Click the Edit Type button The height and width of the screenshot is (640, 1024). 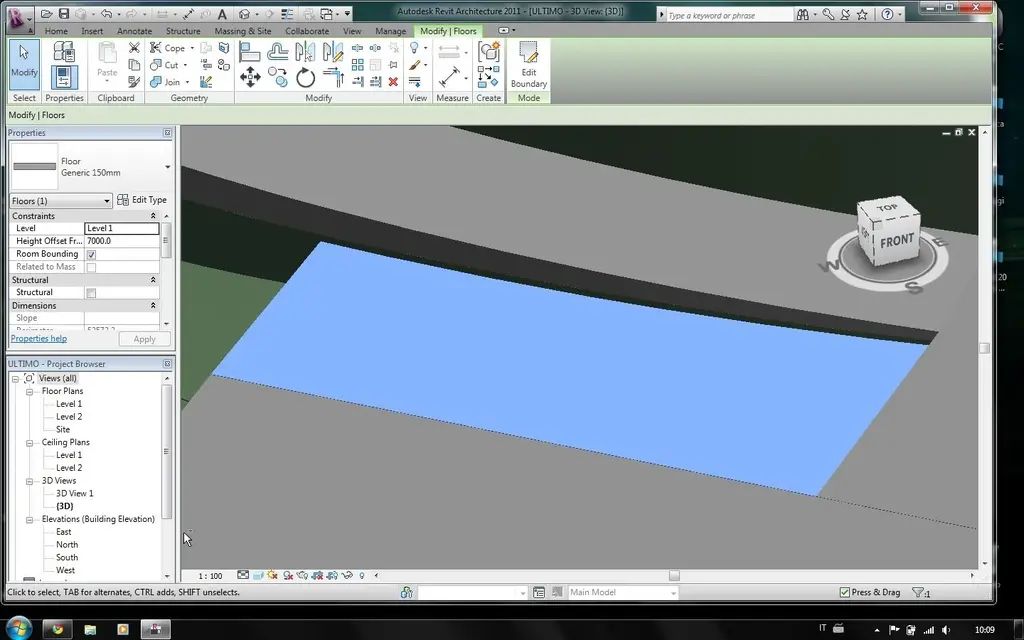[x=142, y=200]
